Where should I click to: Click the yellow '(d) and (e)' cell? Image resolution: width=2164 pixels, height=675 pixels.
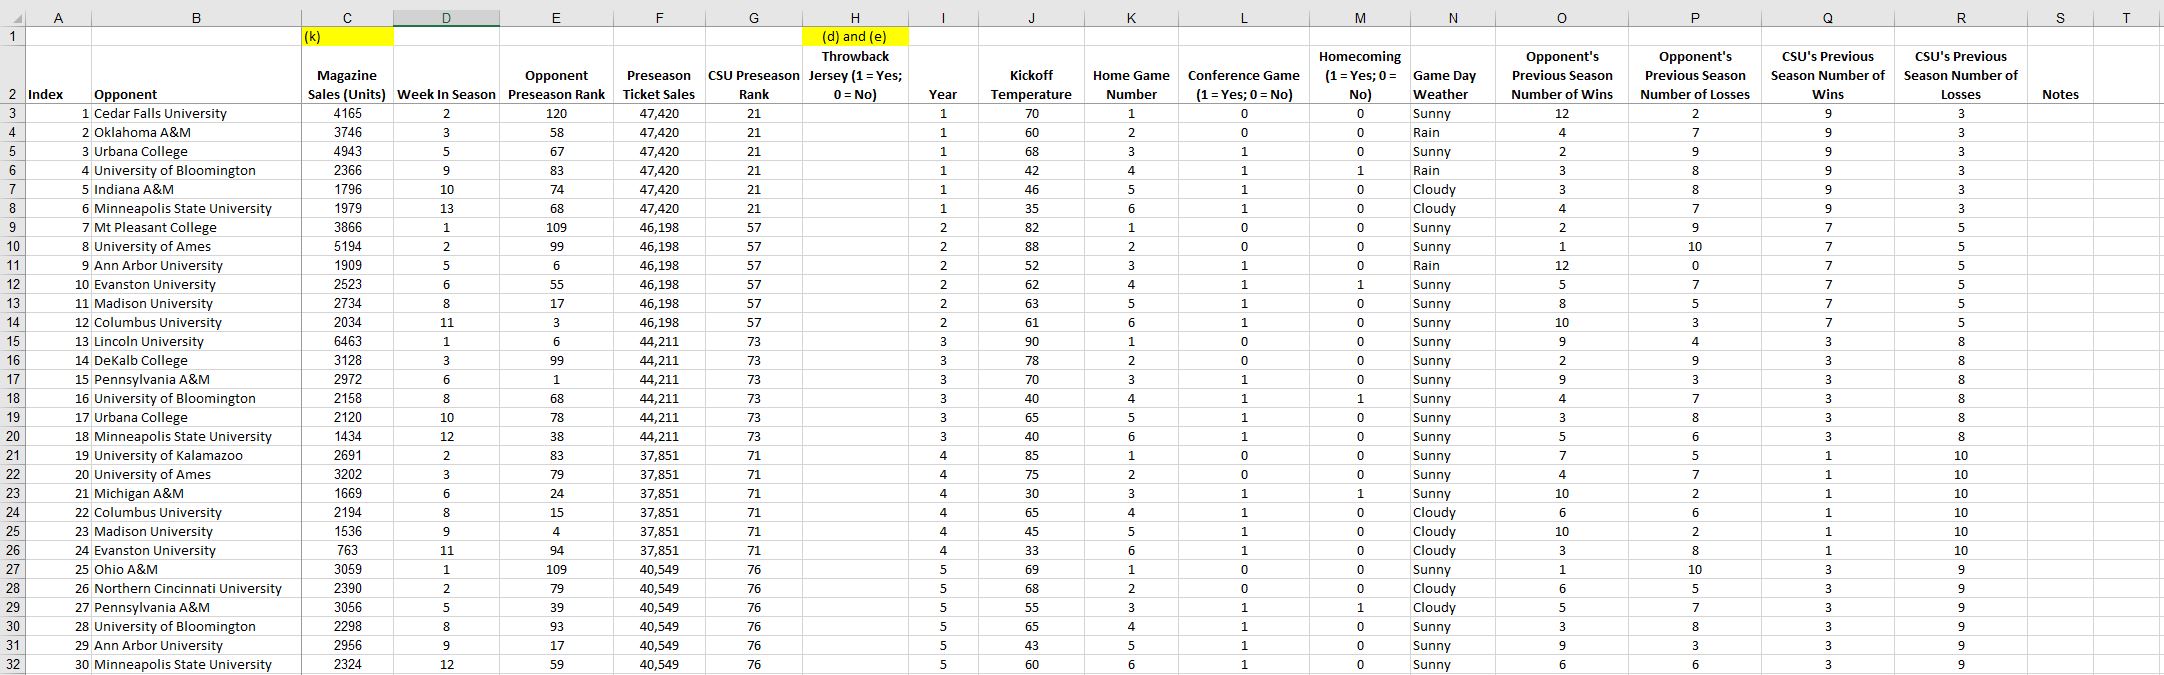855,37
